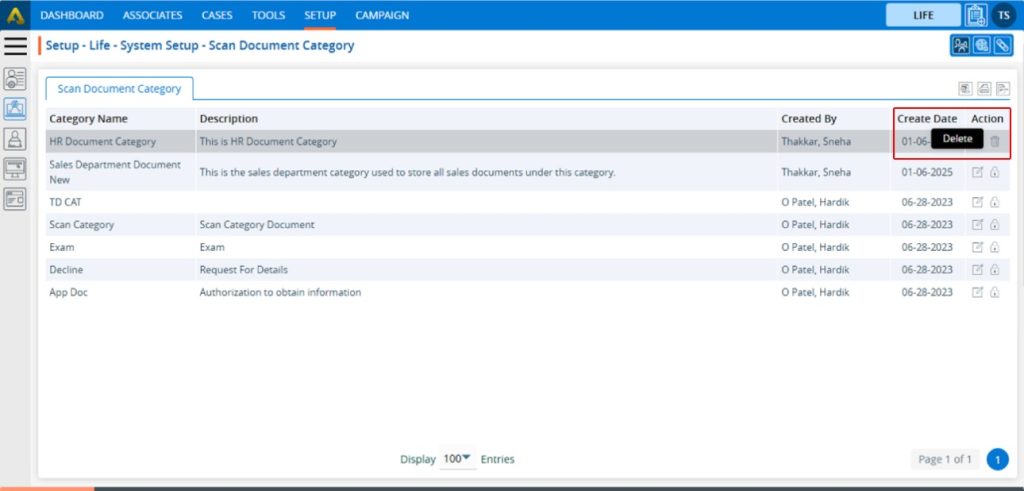Open the TOOLS menu in top bar
Screen dimensions: 1024x491
coord(268,15)
